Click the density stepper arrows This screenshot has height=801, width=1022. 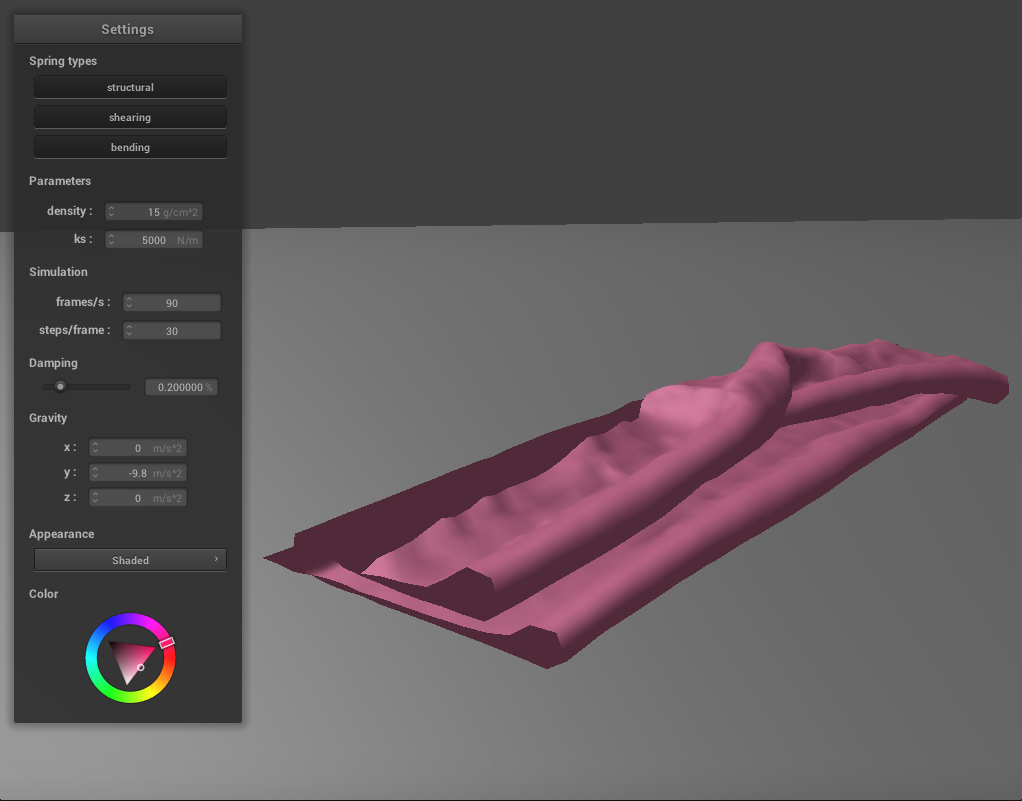[x=112, y=212]
